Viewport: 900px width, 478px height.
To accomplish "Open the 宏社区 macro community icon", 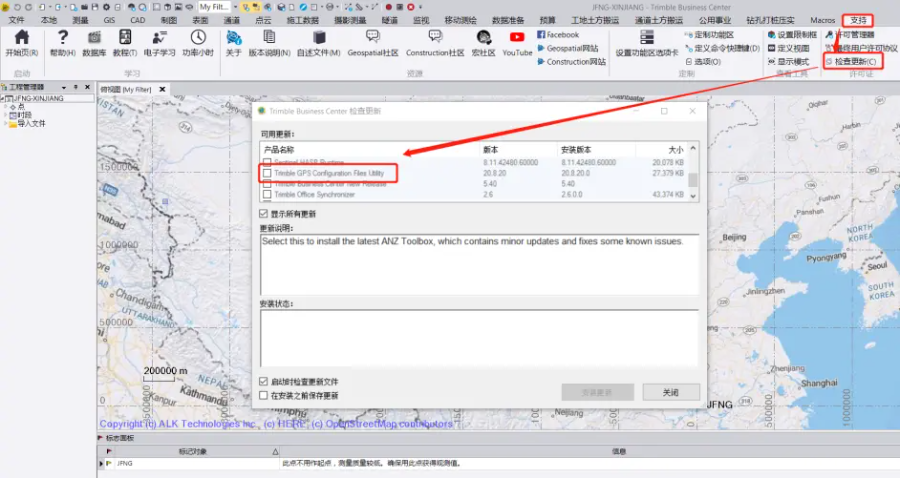I will (483, 38).
